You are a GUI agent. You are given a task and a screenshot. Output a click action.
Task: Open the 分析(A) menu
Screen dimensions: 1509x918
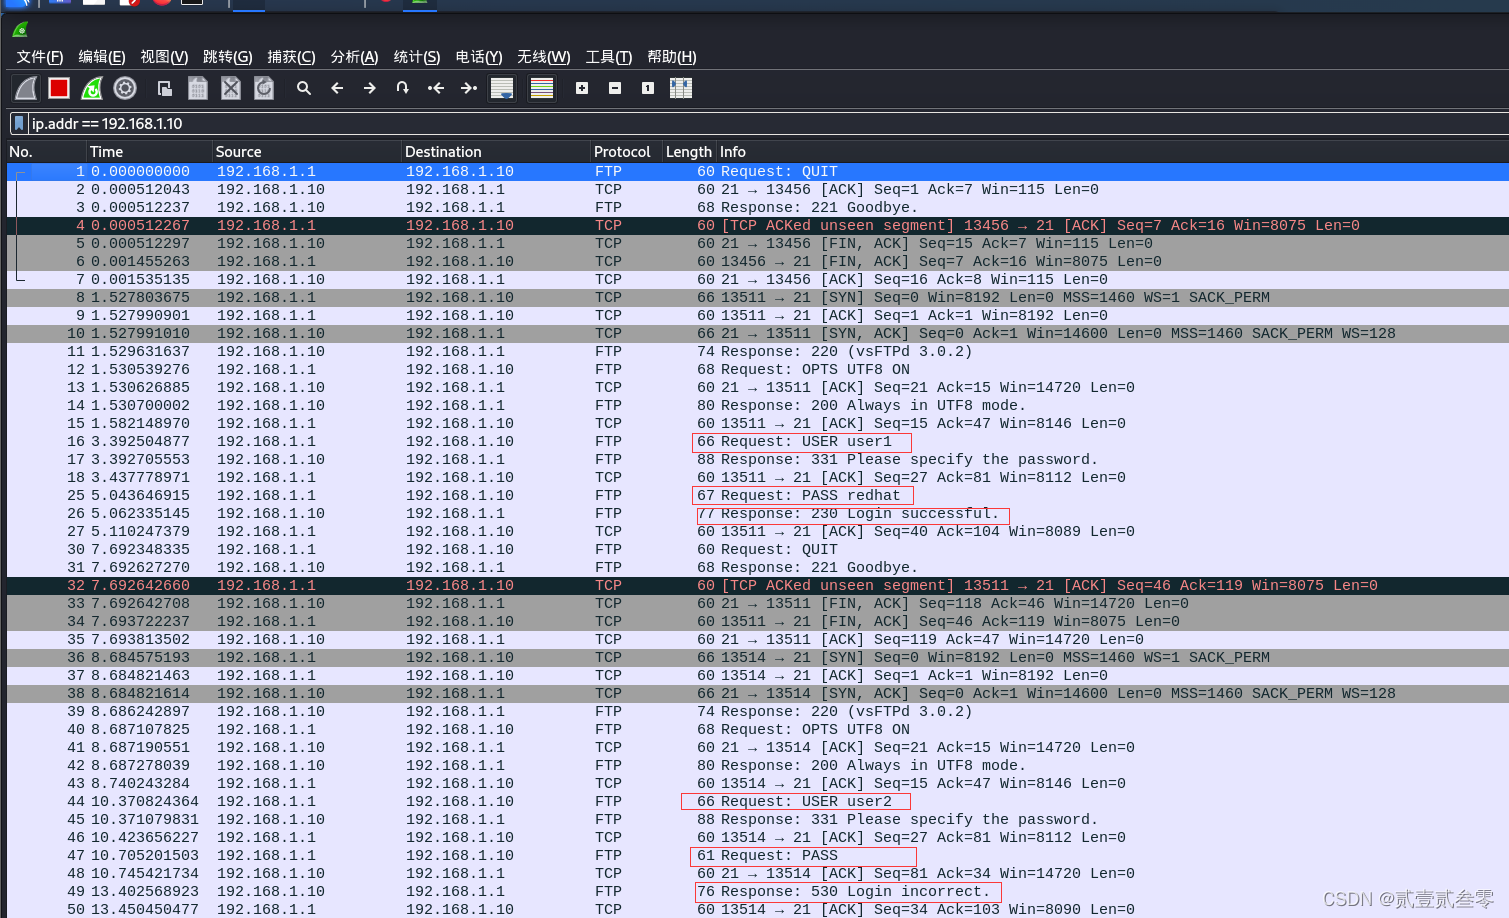pyautogui.click(x=354, y=57)
